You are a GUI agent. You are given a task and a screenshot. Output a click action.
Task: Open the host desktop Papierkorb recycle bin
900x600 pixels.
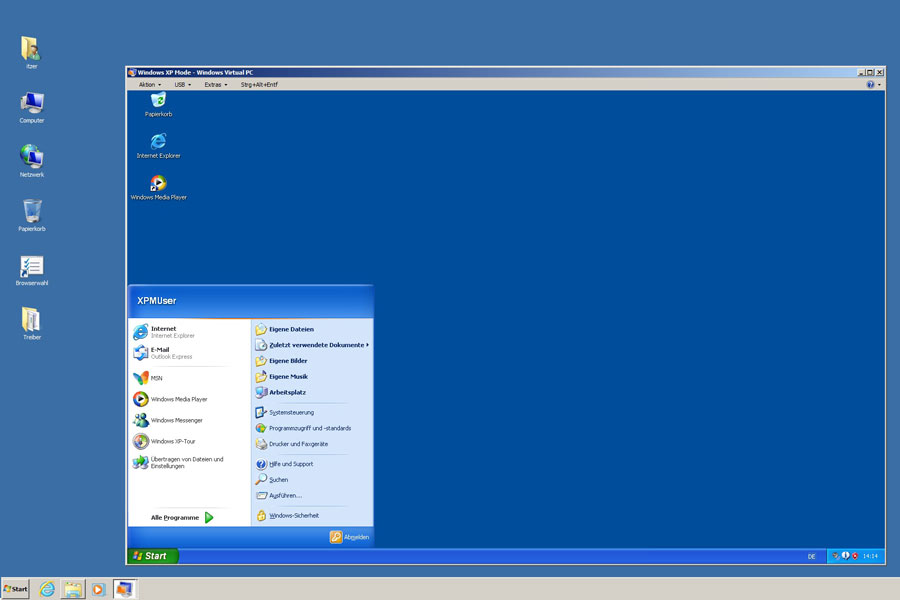32,215
